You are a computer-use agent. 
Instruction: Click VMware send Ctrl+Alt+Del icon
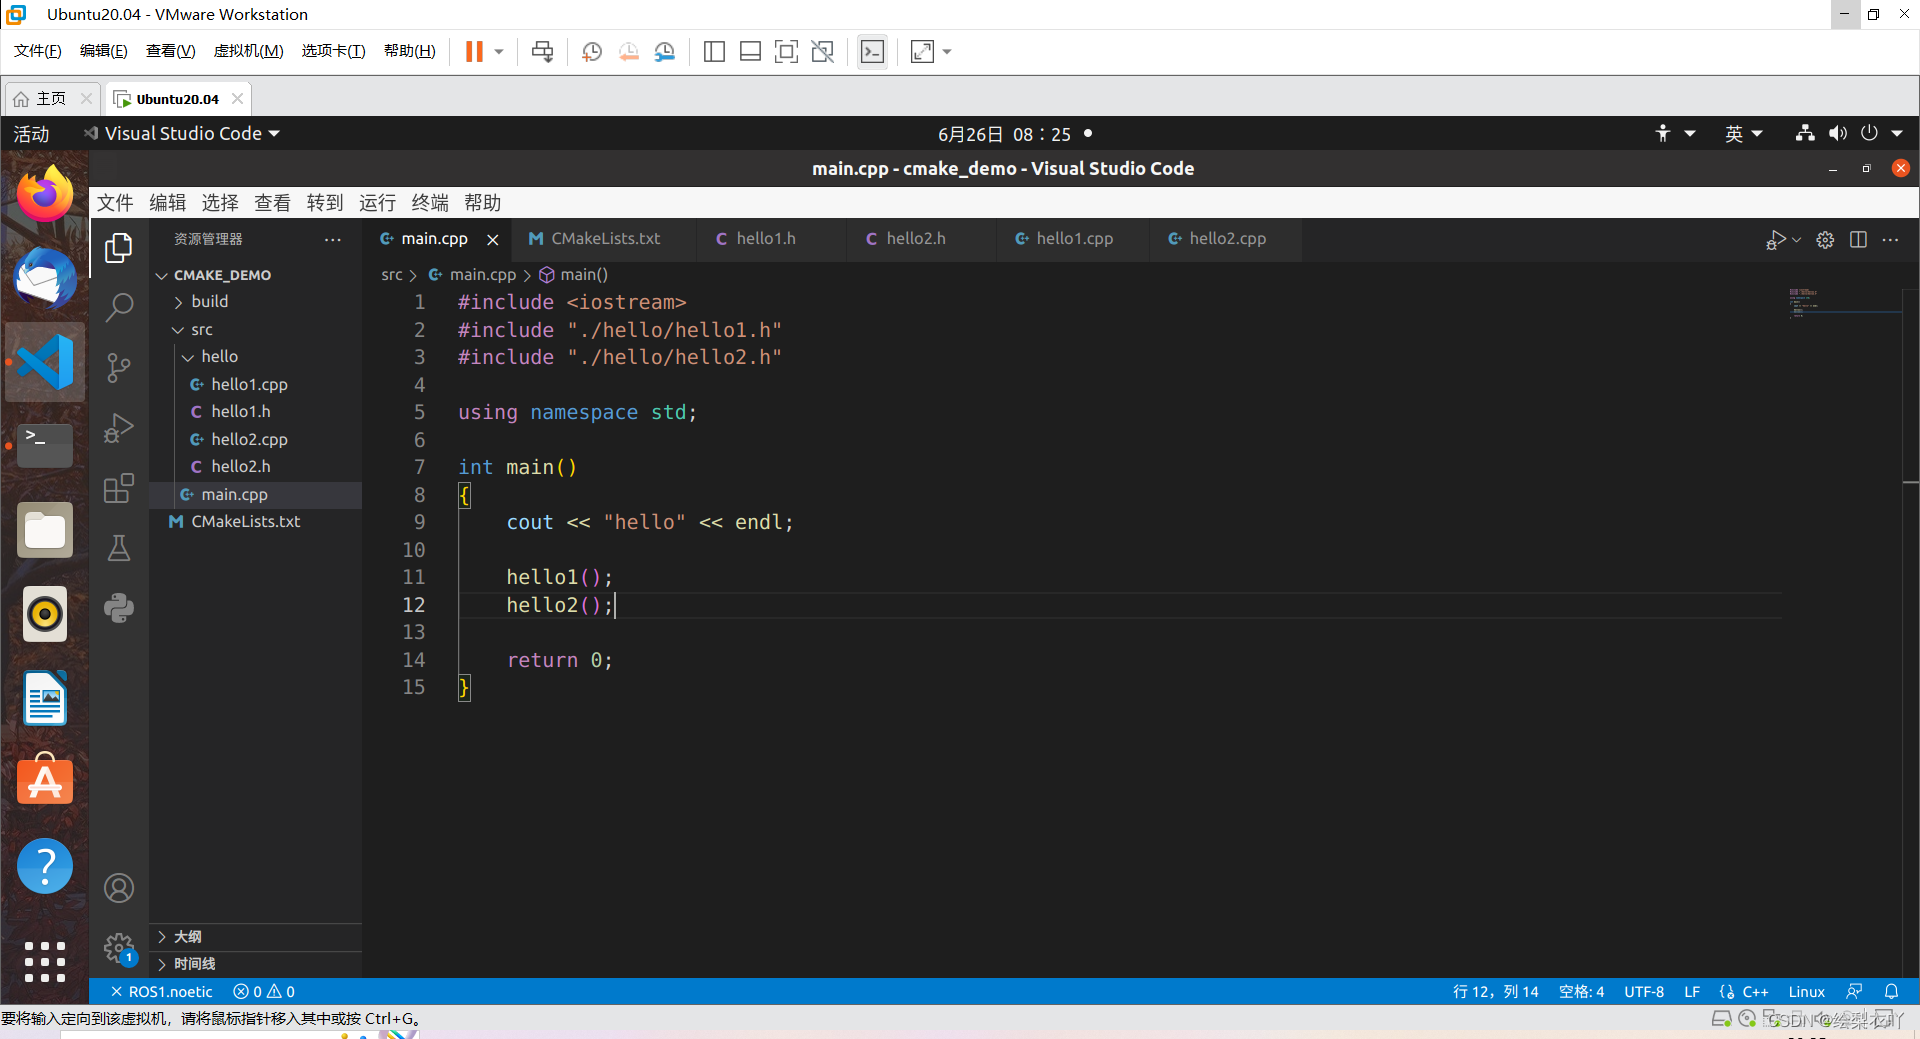(x=543, y=52)
